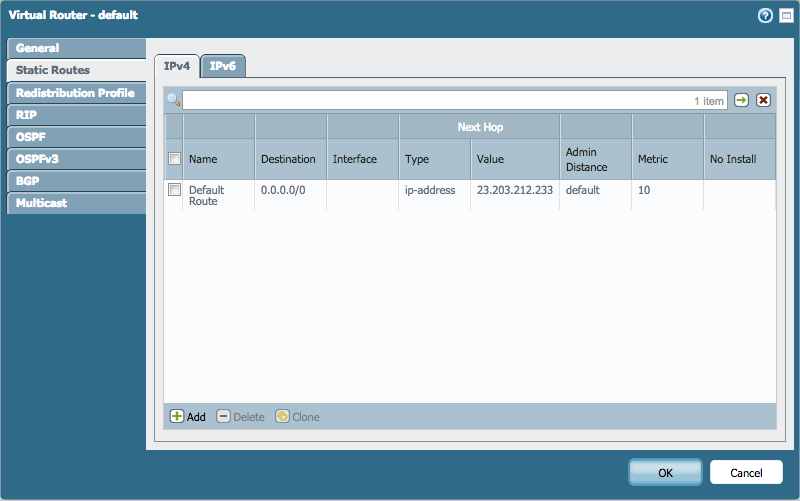Viewport: 800px width, 501px height.
Task: Open the OSPF settings section
Action: point(31,137)
